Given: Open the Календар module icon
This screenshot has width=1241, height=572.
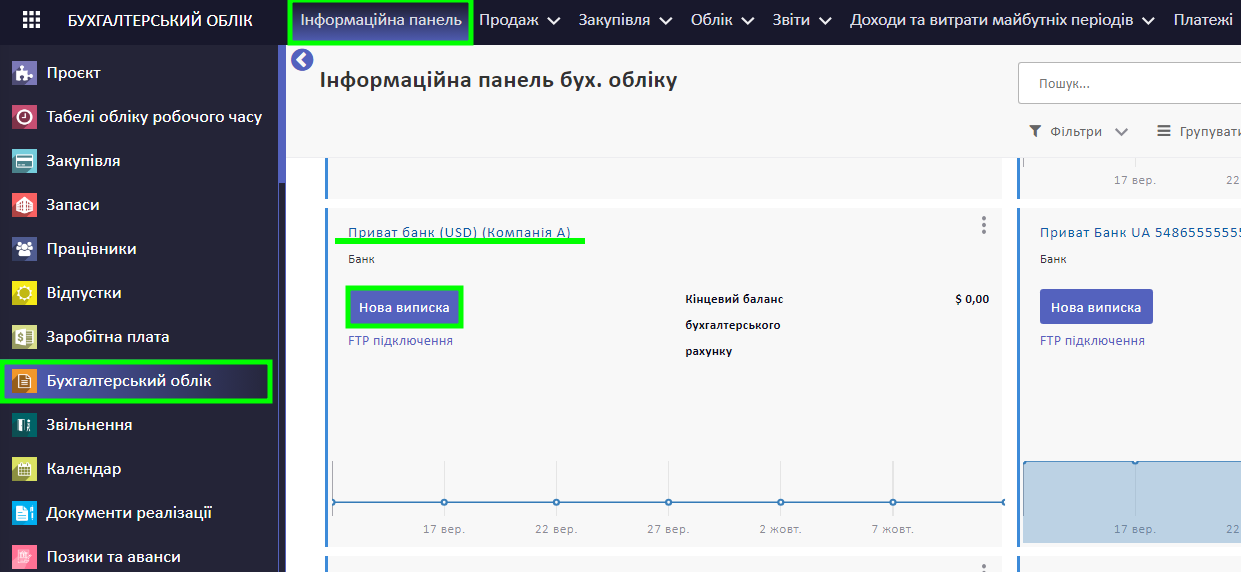Looking at the screenshot, I should click(x=25, y=469).
